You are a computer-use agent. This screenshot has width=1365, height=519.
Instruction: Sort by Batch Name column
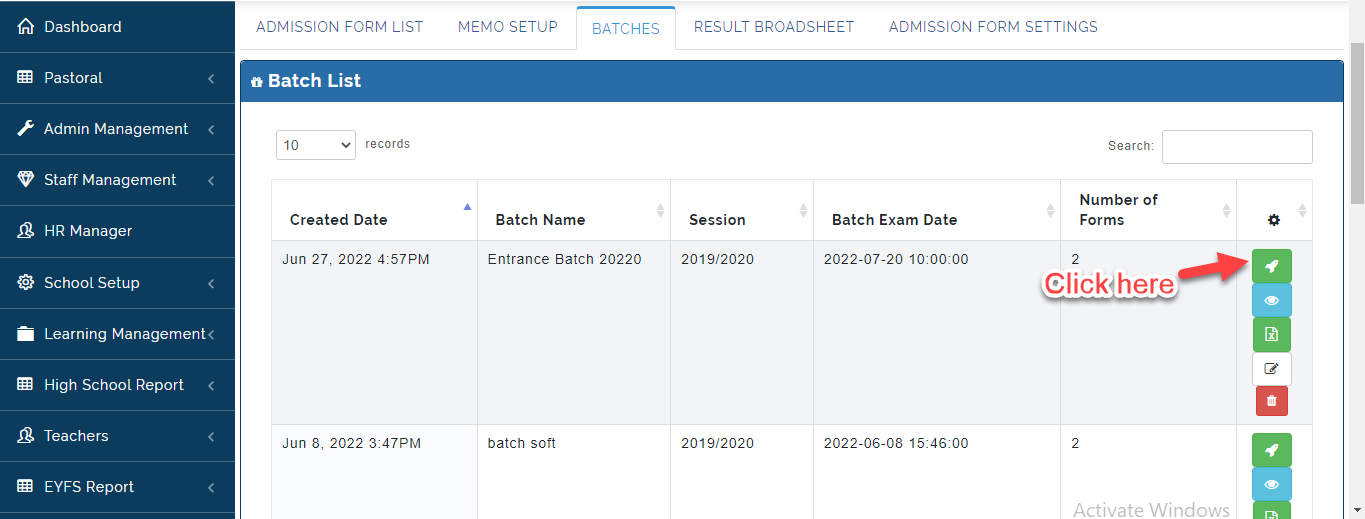pos(574,210)
